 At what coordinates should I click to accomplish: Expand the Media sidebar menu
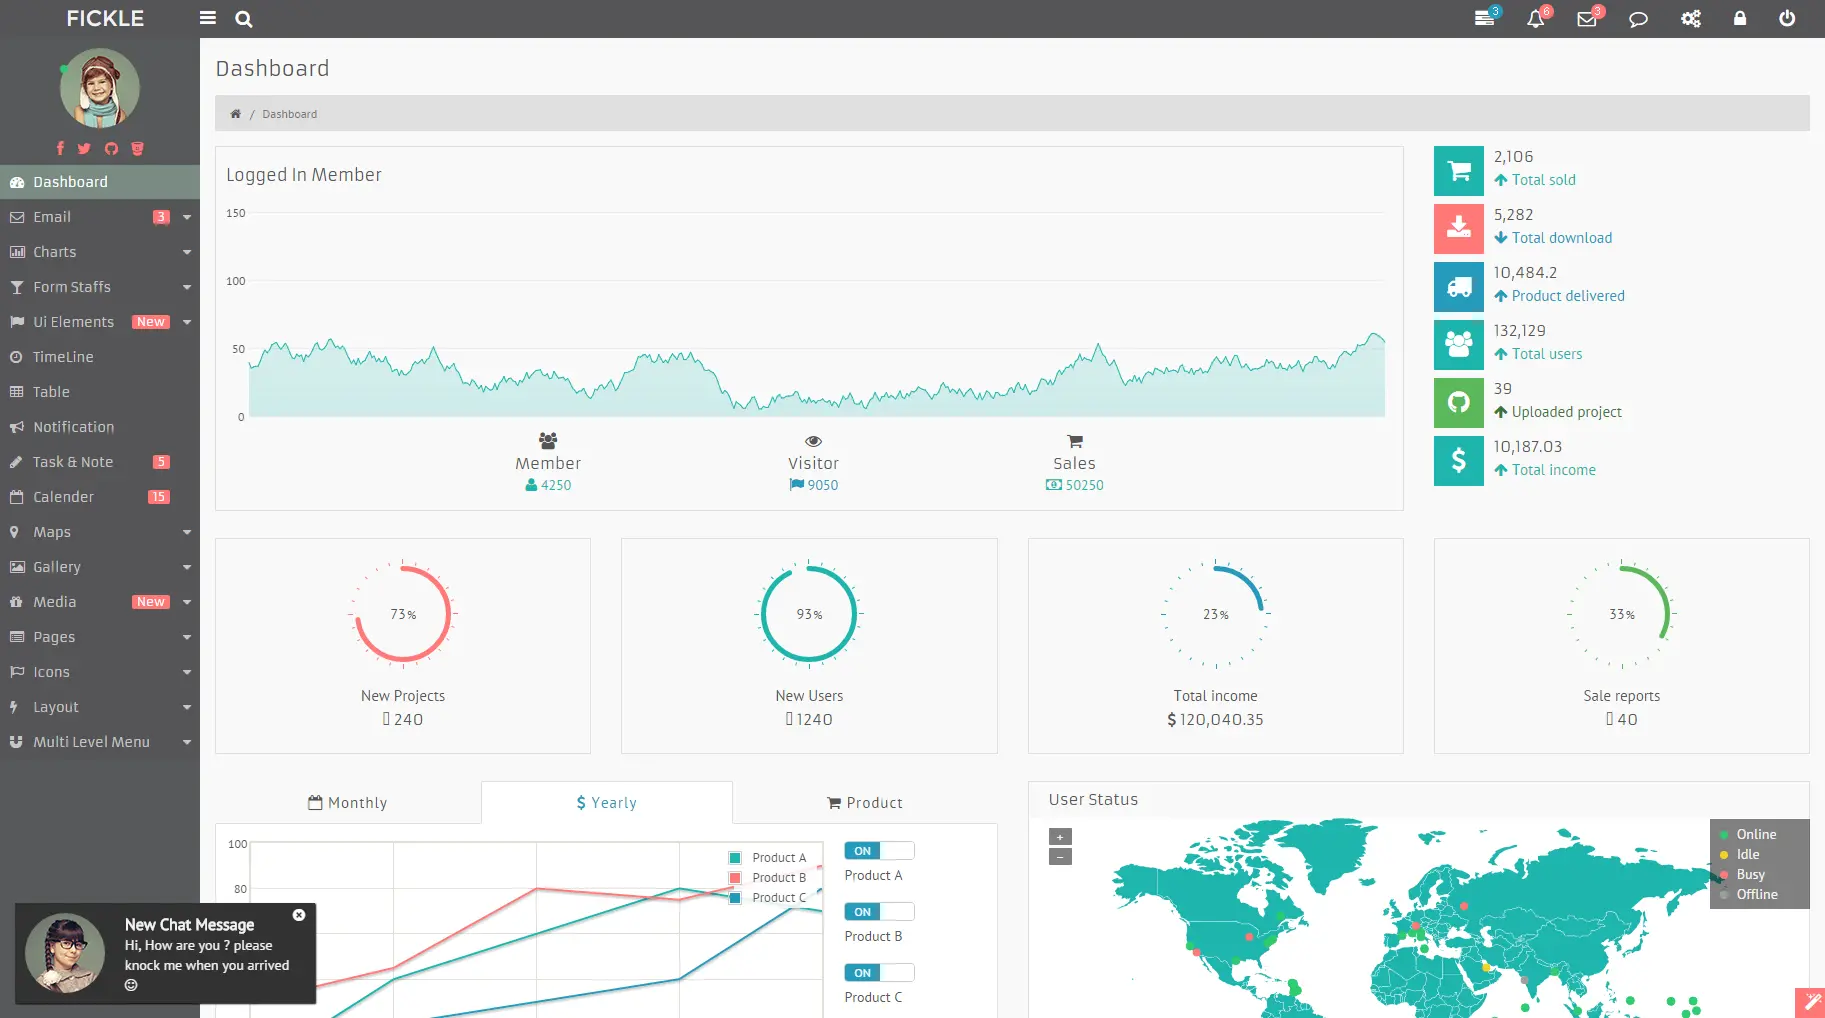coord(100,602)
